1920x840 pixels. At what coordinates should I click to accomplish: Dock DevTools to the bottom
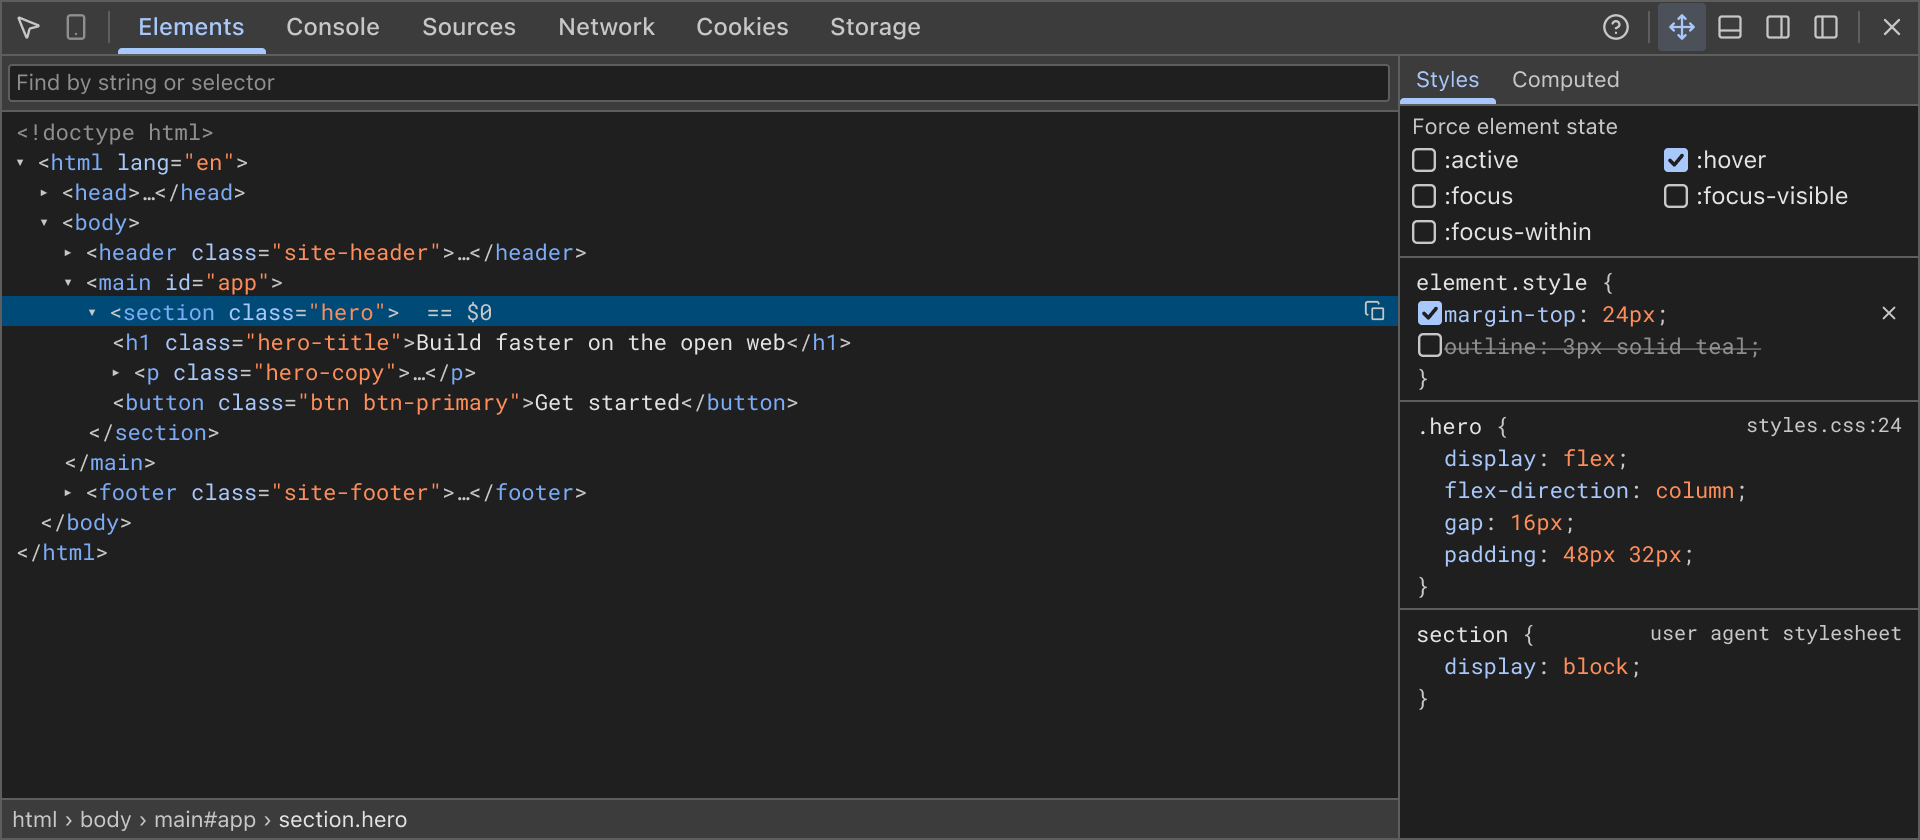1730,27
